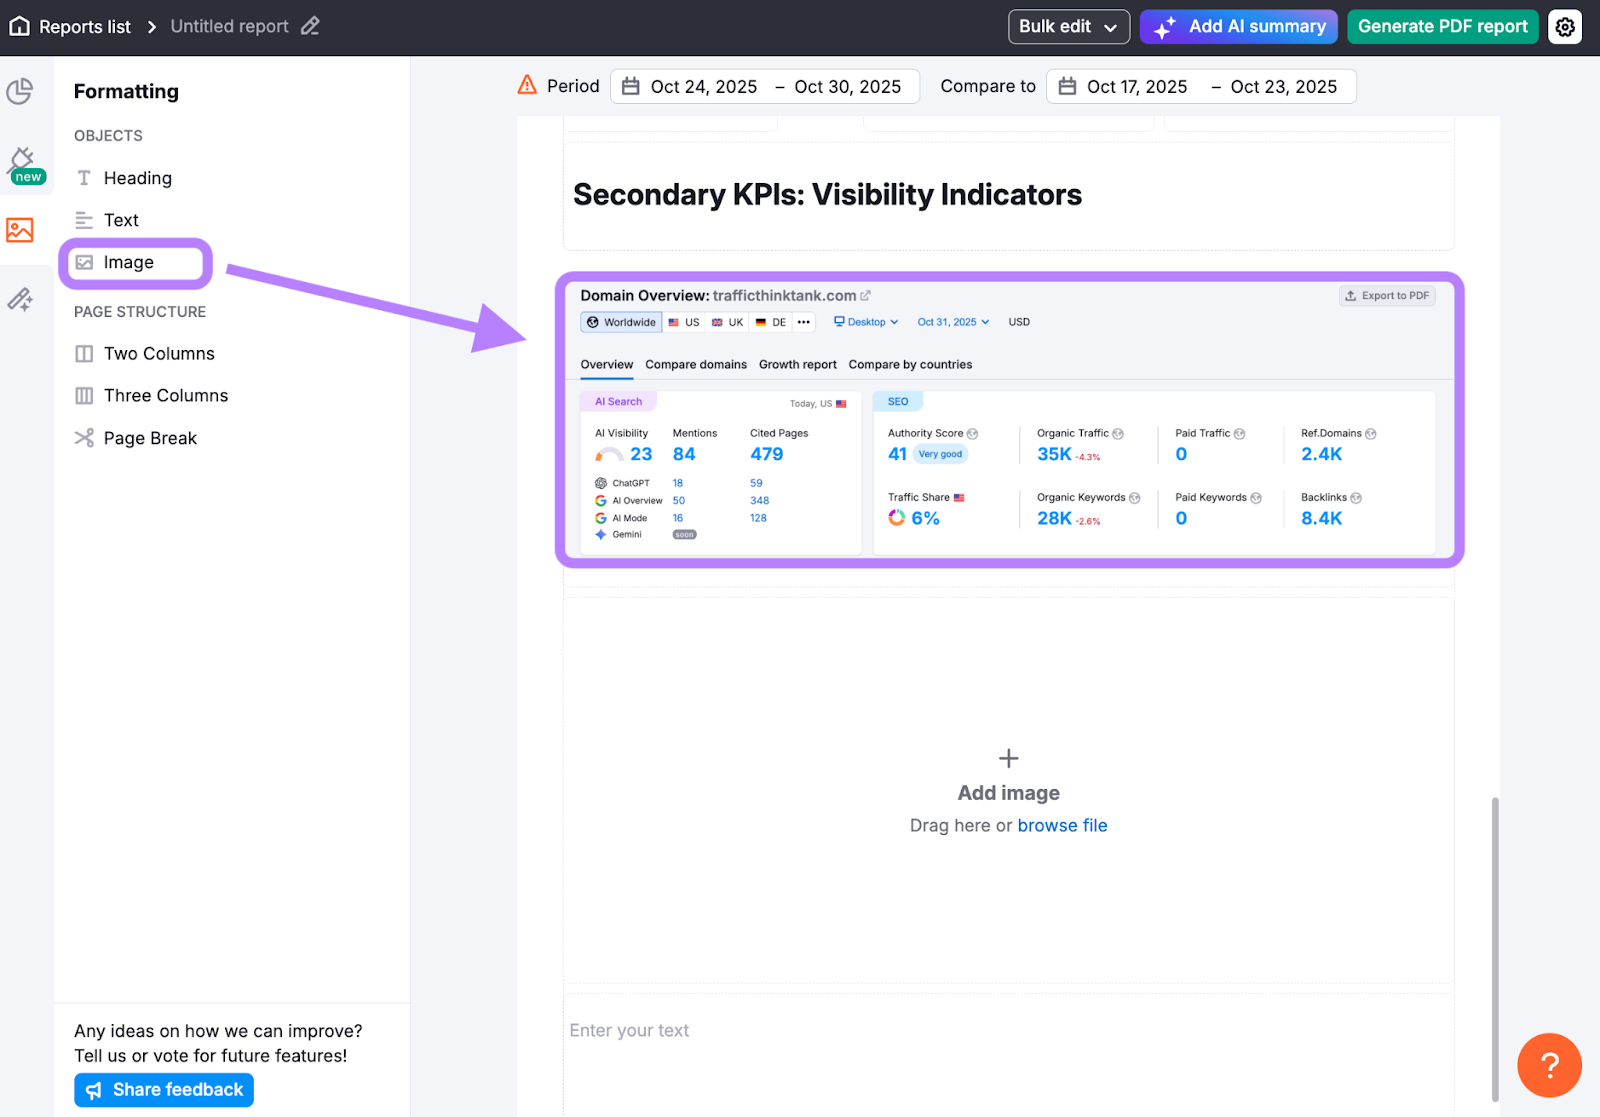Open report settings via the gear icon
The image size is (1600, 1117).
pos(1564,26)
